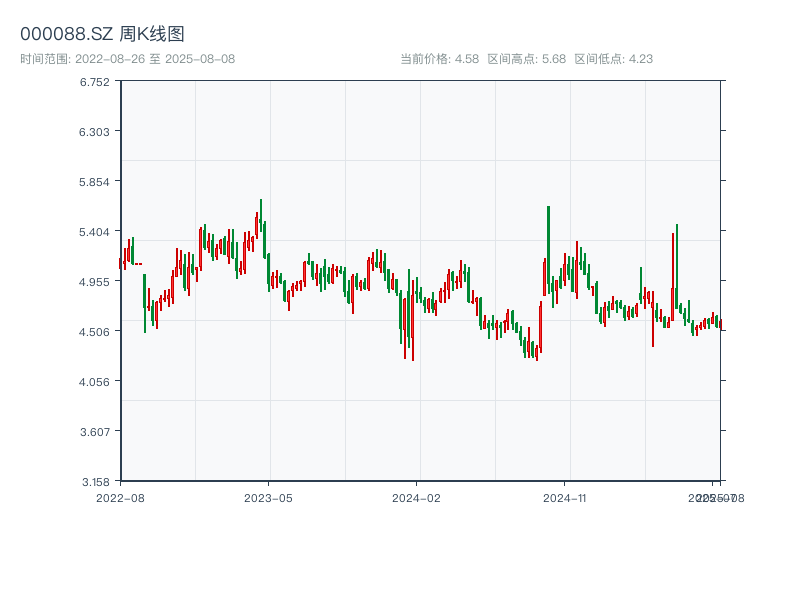Click the 2023-05 x-axis date label
This screenshot has width=800, height=600.
(268, 497)
